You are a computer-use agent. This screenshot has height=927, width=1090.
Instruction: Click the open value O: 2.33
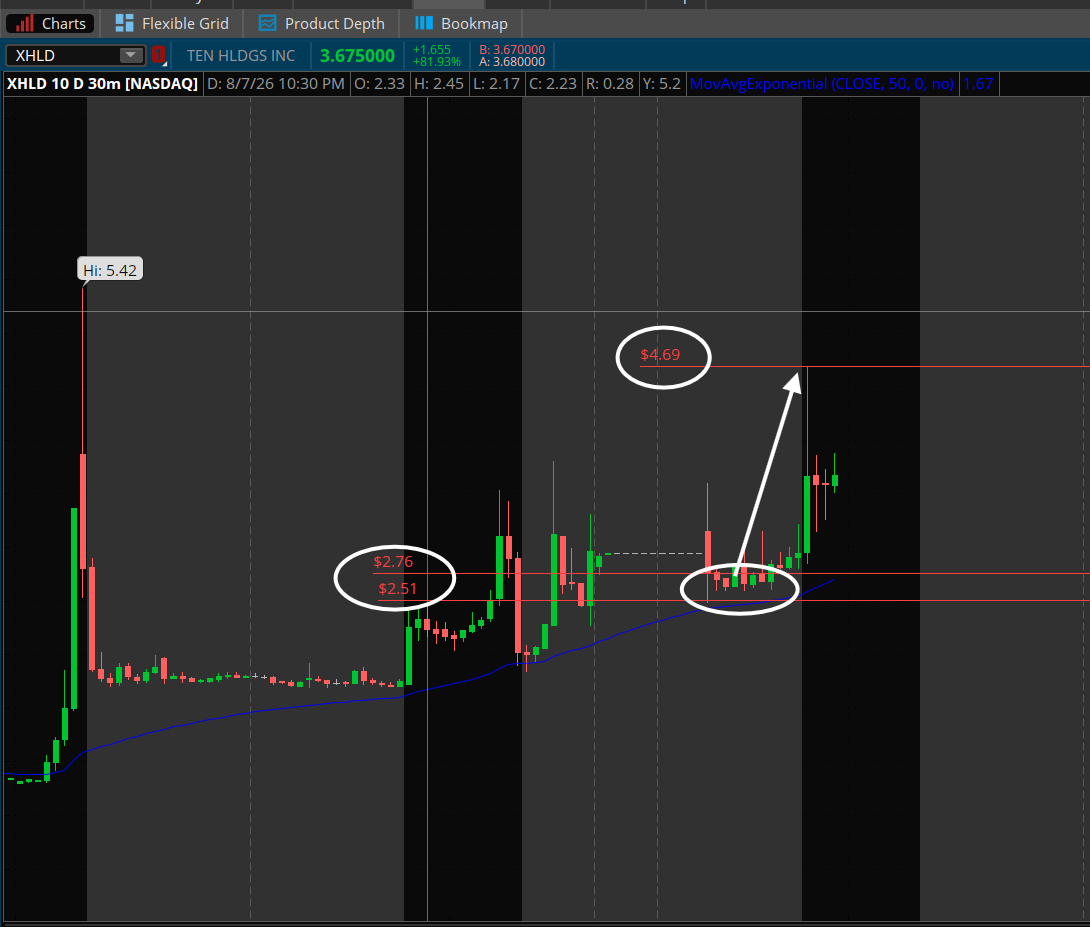click(x=380, y=84)
